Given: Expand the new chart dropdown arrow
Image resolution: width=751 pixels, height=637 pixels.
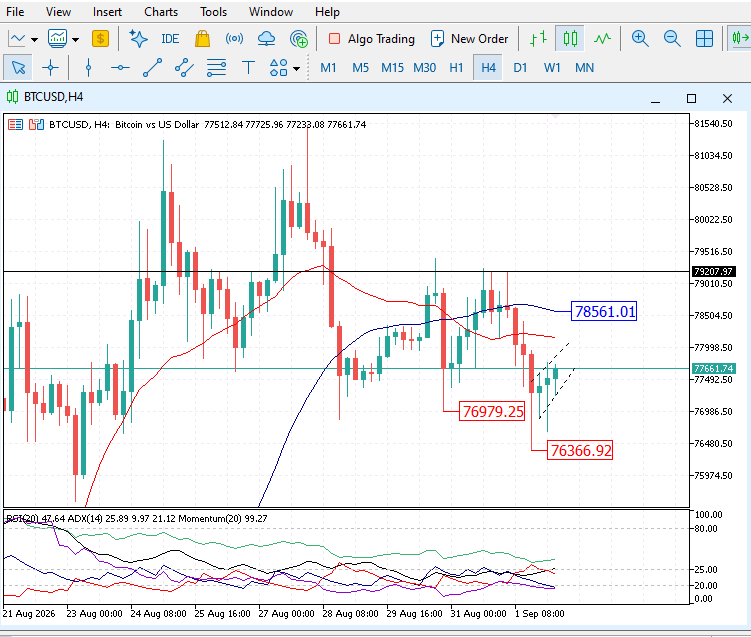Looking at the screenshot, I should (x=34, y=39).
